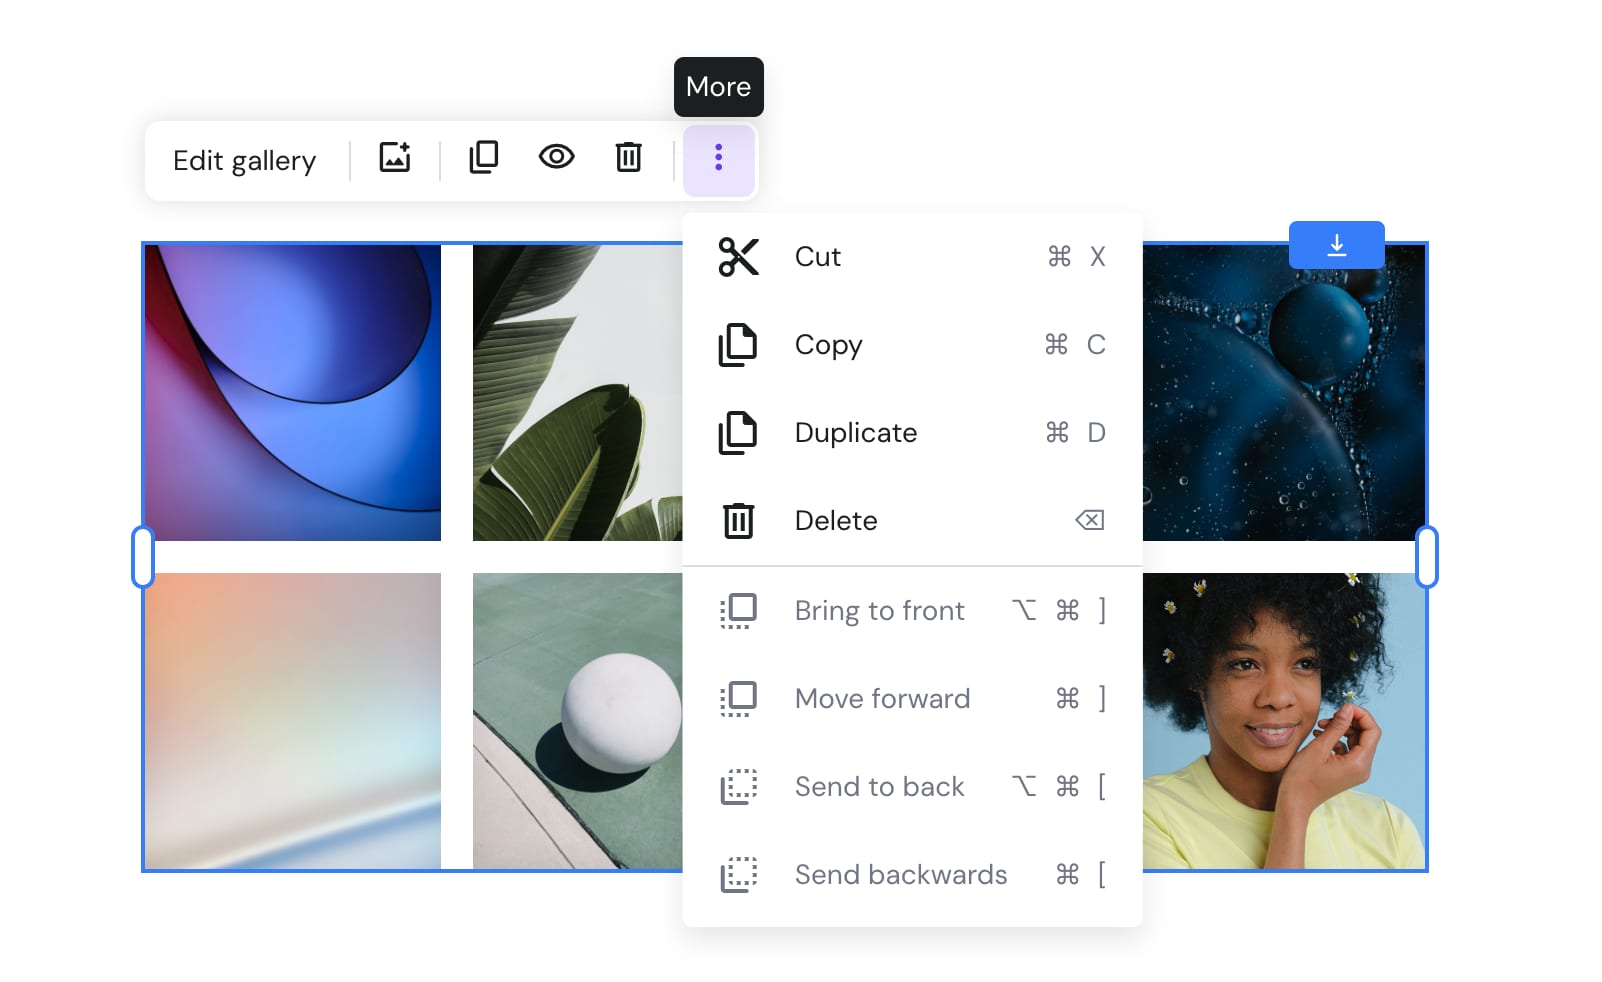1602x982 pixels.
Task: Choose Duplicate in the context menu
Action: click(855, 433)
